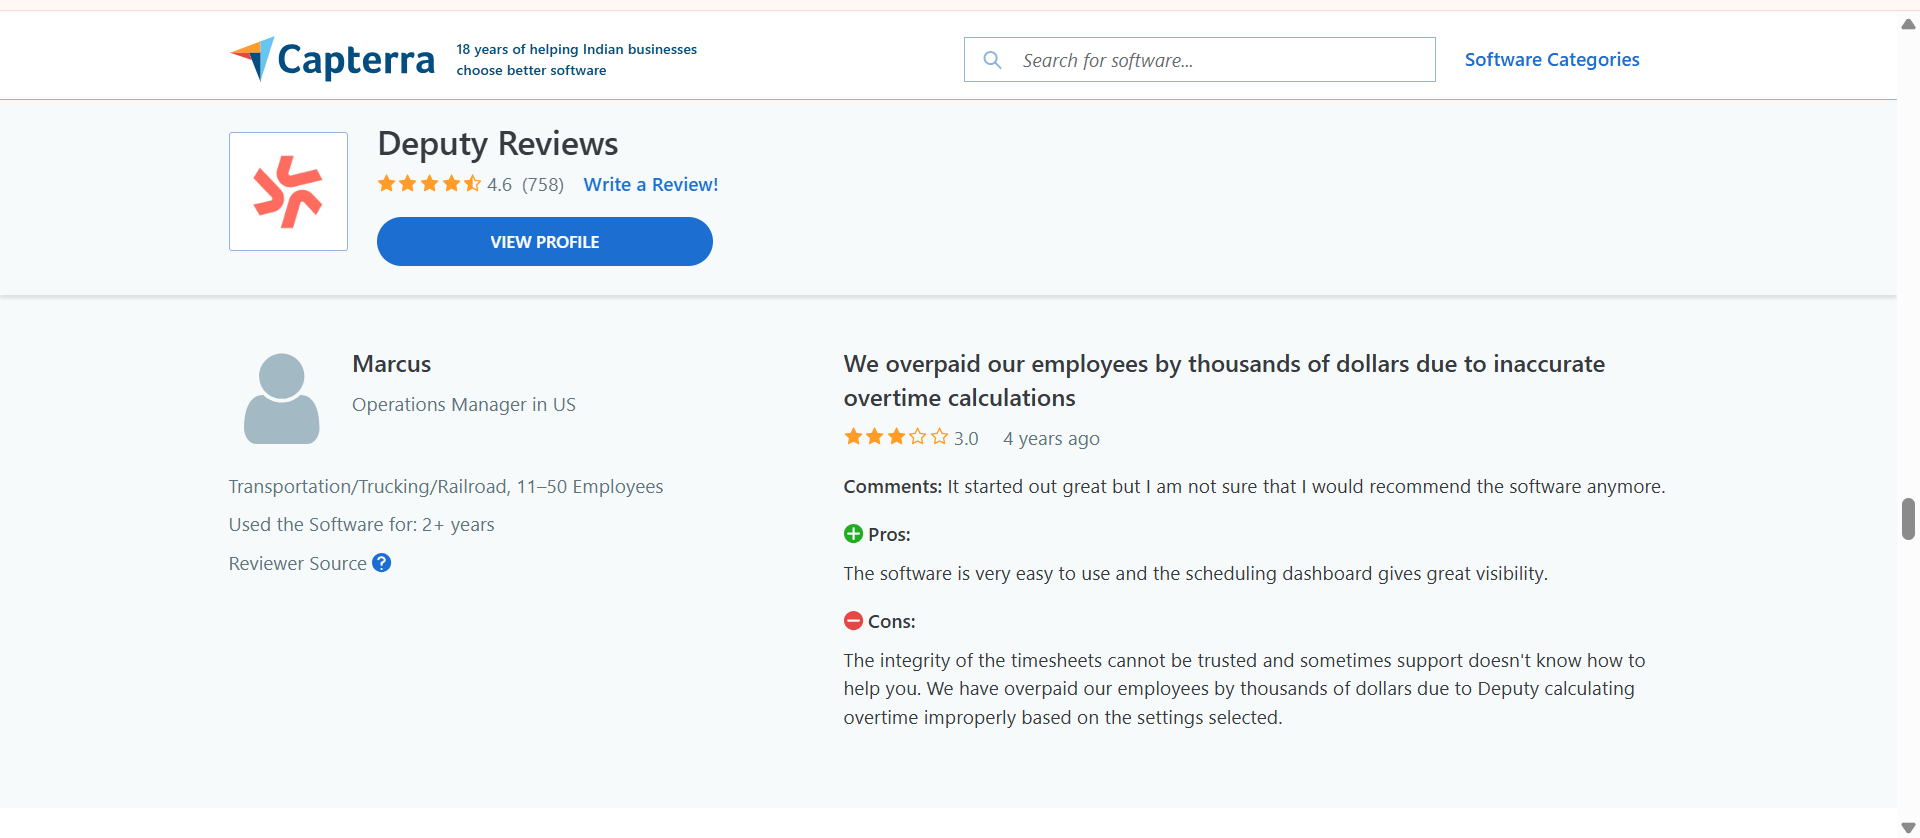Click the Write a Review! link
The height and width of the screenshot is (838, 1920).
[x=651, y=184]
